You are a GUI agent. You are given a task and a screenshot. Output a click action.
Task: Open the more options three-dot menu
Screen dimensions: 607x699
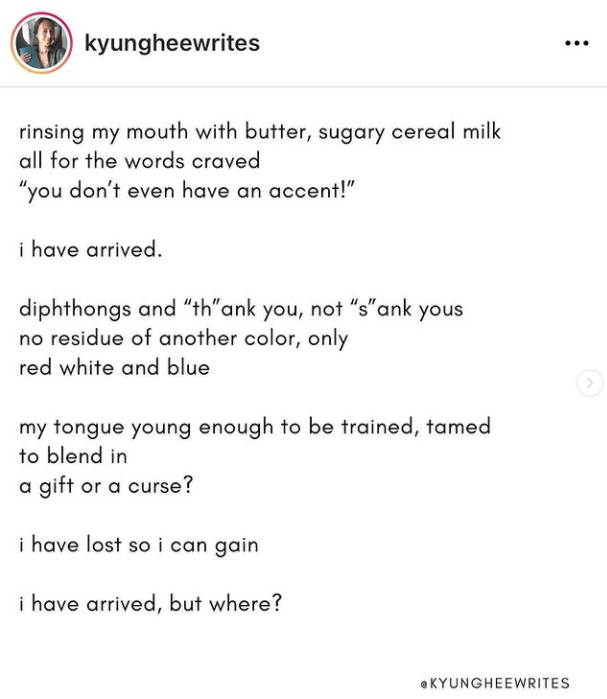pos(576,43)
